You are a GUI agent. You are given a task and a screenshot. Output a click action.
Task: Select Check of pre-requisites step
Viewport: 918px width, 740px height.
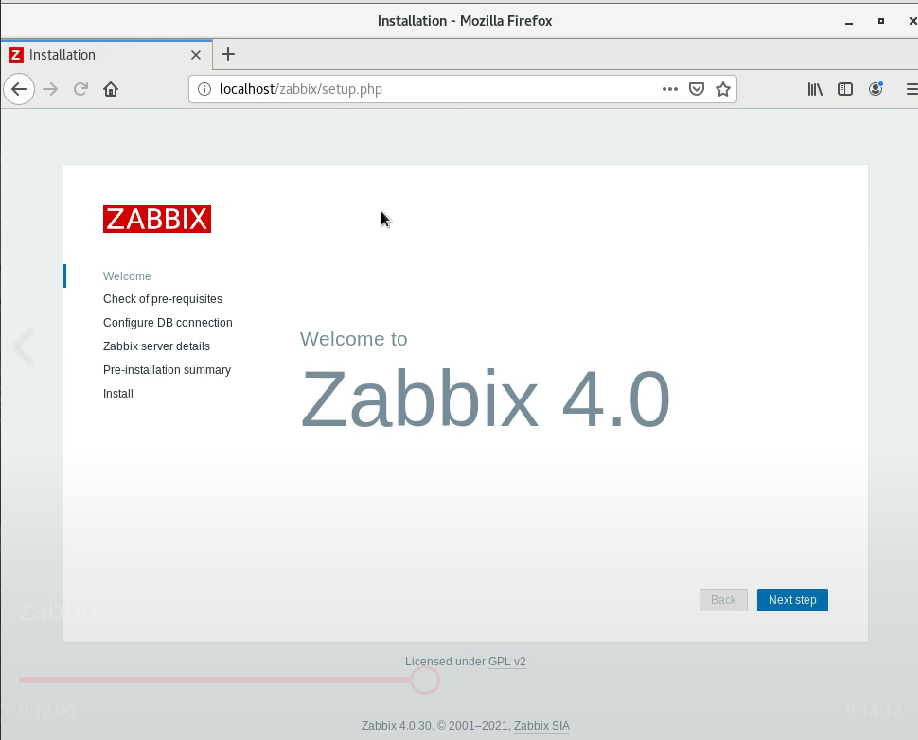(163, 299)
